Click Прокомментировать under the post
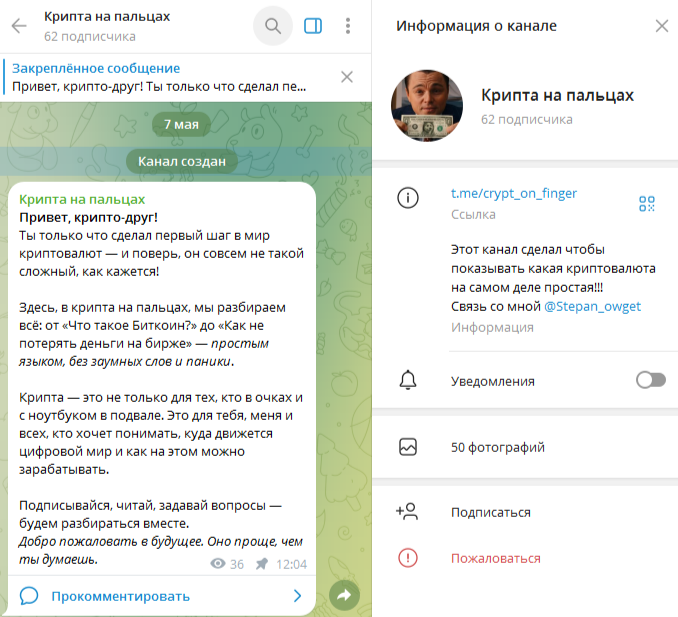Screen dimensions: 678x617 (121, 596)
